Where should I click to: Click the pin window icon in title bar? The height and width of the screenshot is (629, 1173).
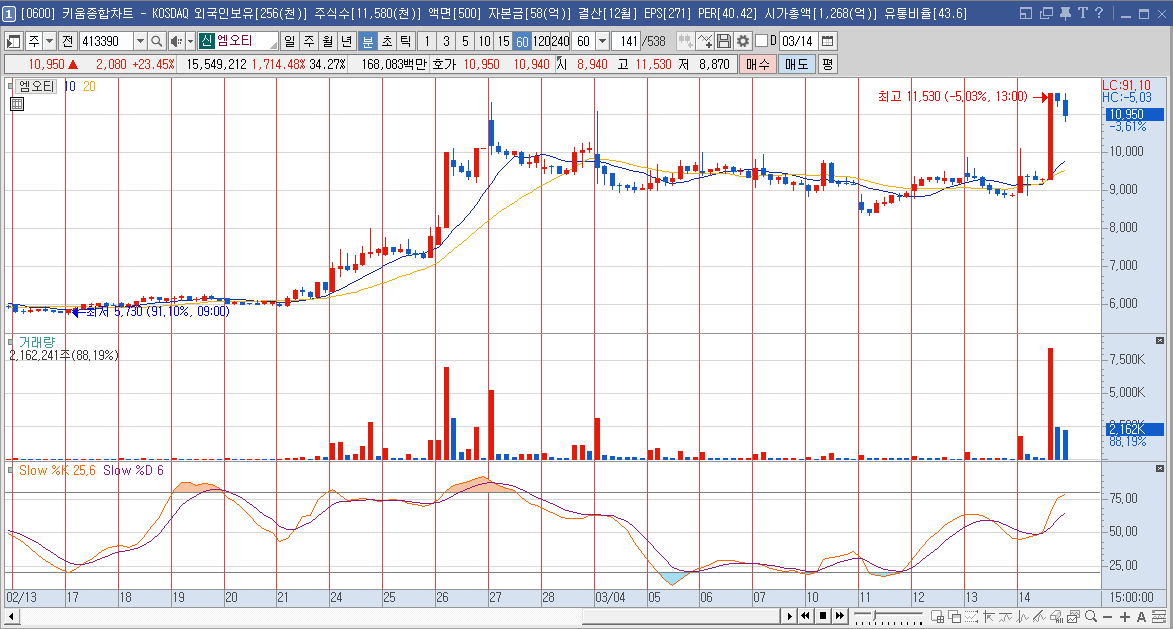tap(1065, 13)
